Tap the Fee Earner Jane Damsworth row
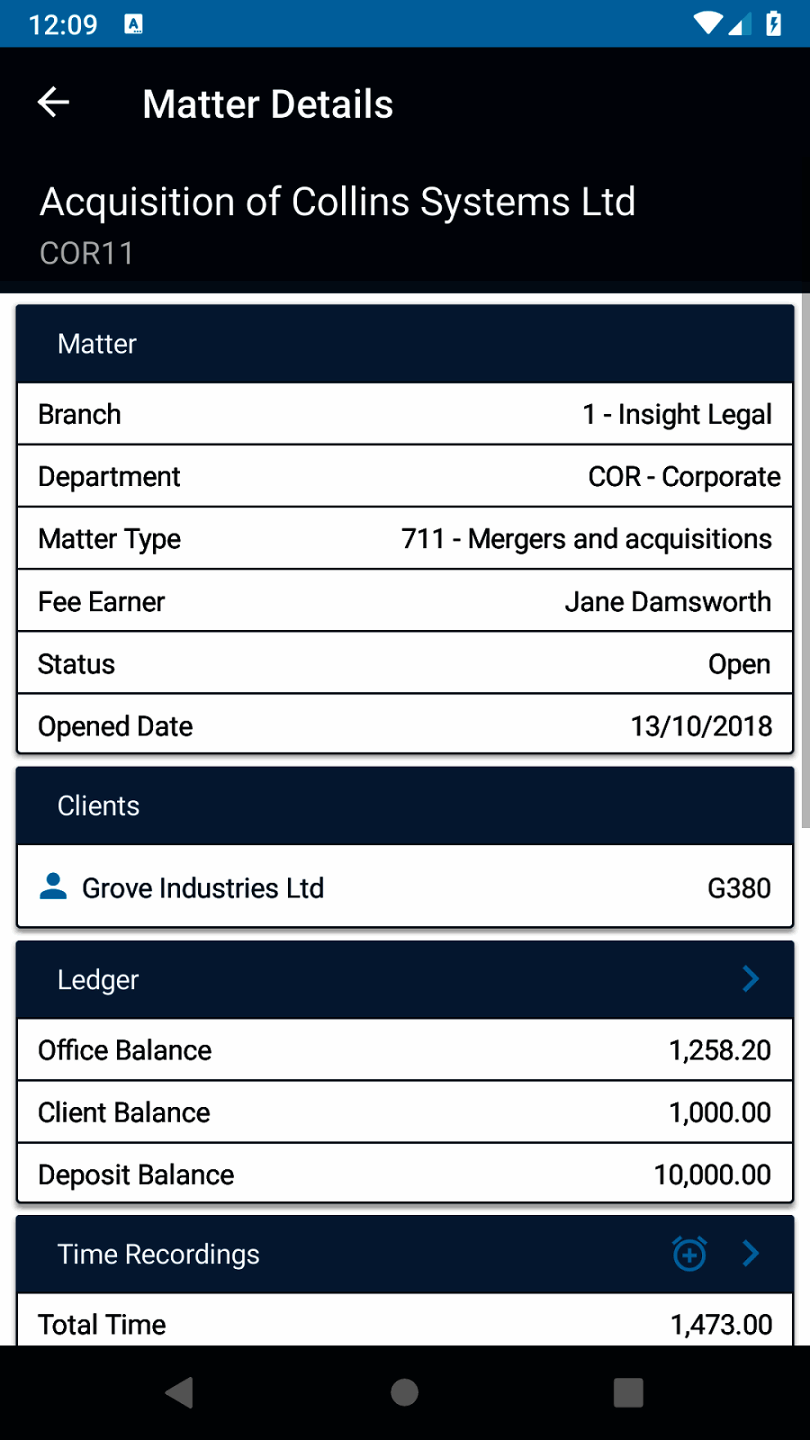Screen dimensions: 810x1440 pyautogui.click(x=404, y=602)
